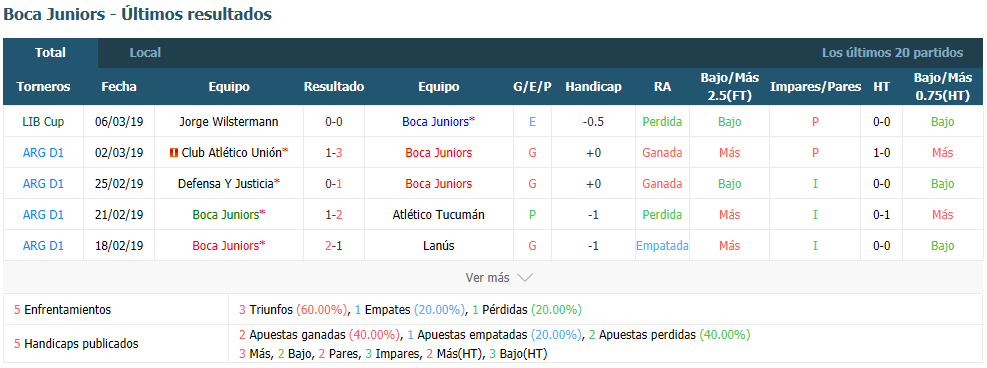Click the 2-1 result against Lanús
The height and width of the screenshot is (368, 987).
coord(334,245)
